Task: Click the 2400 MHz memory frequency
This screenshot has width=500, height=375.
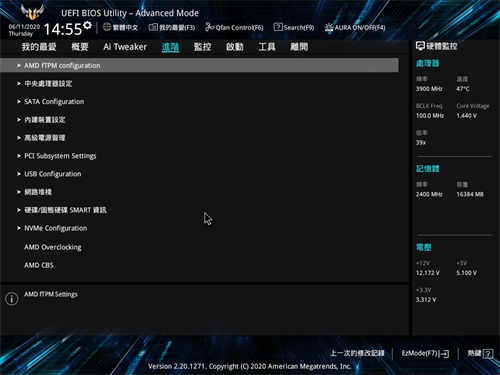Action: click(429, 194)
